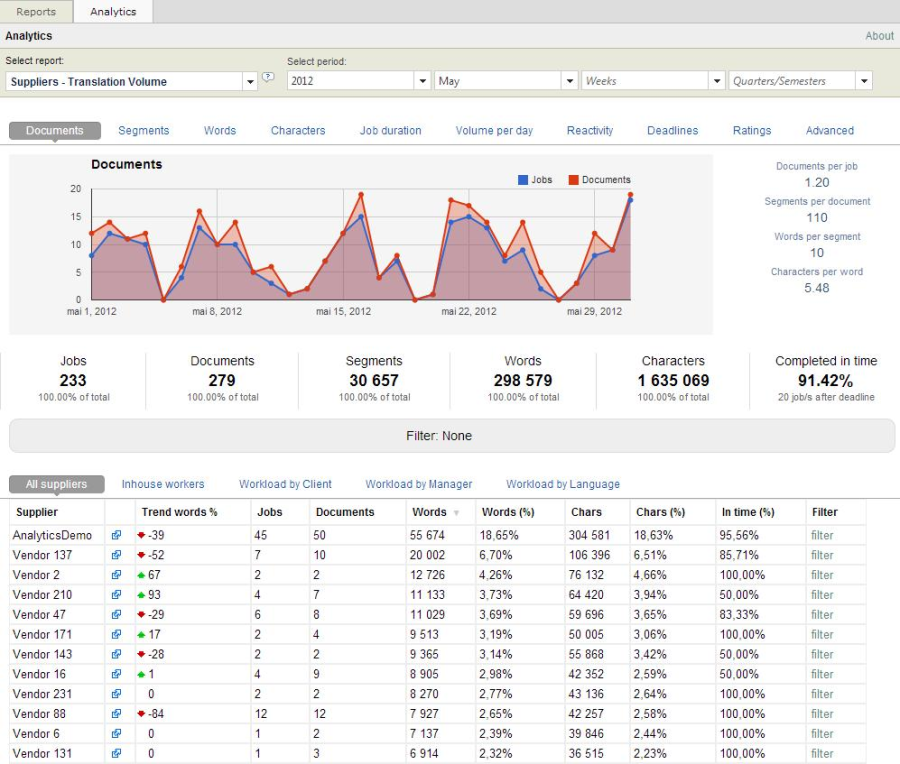Click filter link for Vendor 171
The width and height of the screenshot is (900, 764).
coord(822,635)
